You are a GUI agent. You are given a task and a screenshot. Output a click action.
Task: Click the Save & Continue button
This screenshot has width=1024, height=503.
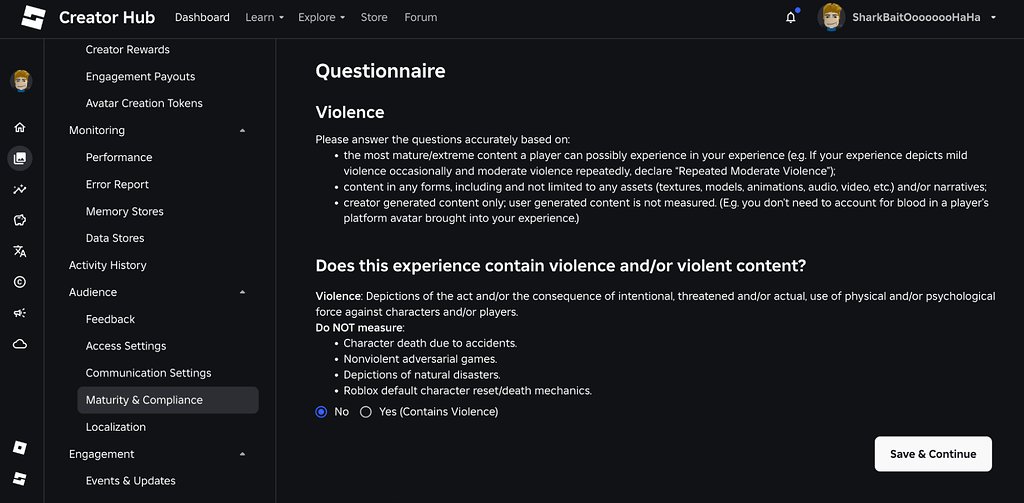(x=932, y=454)
